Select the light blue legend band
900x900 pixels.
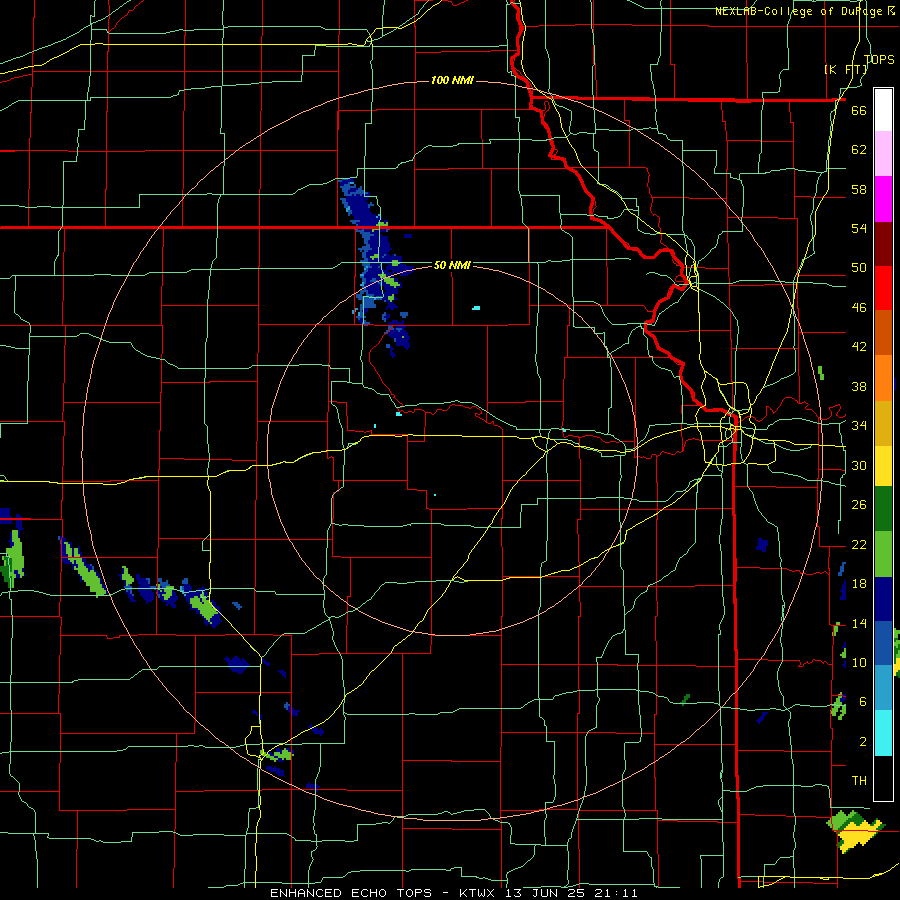coord(883,687)
